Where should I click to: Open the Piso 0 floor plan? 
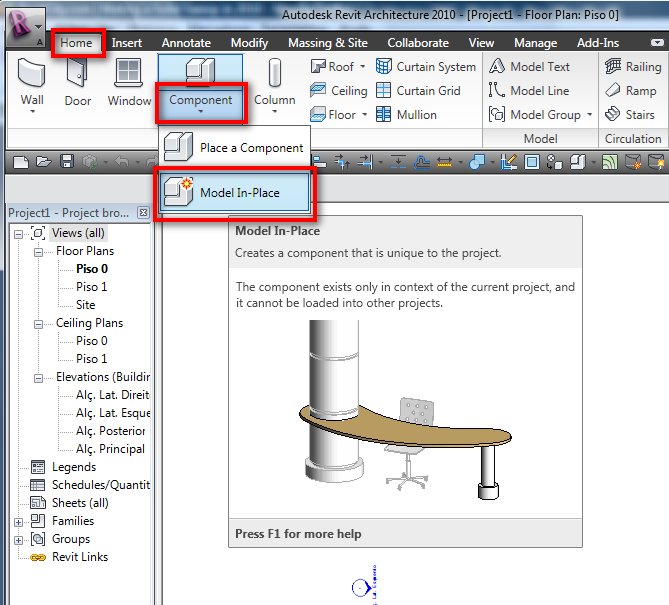[x=92, y=269]
